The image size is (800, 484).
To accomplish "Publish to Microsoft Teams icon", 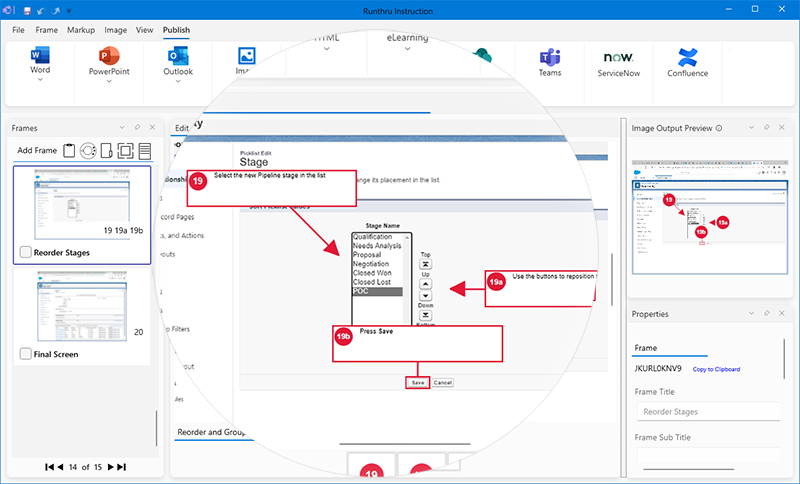I will [550, 57].
